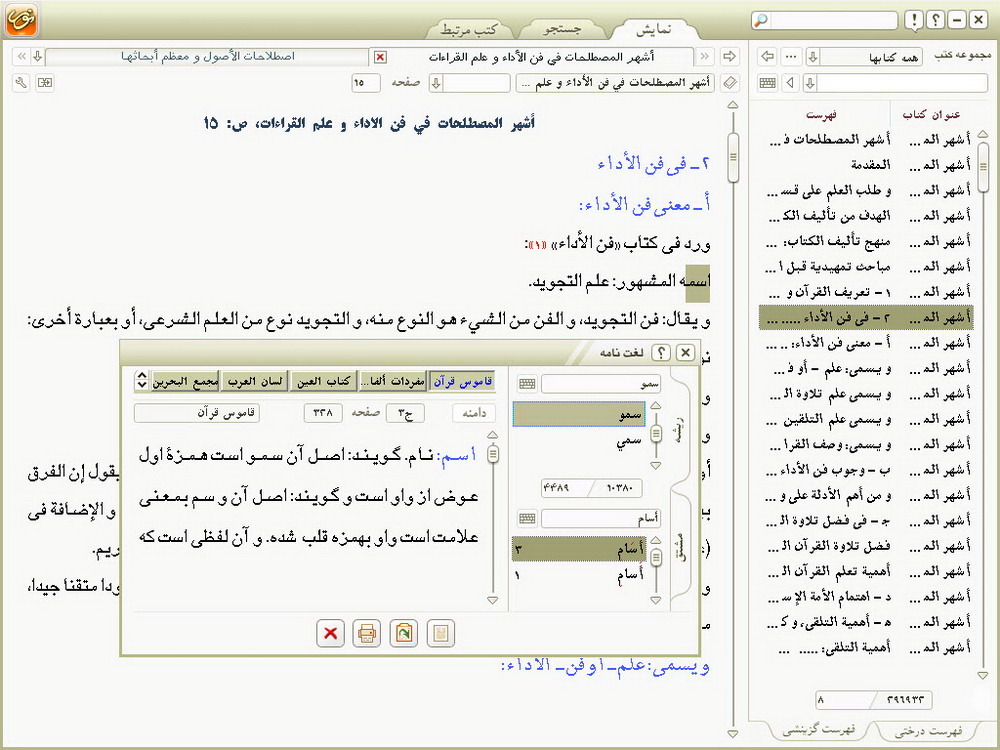Click the Noor application logo
The width and height of the screenshot is (1000, 750).
click(22, 20)
